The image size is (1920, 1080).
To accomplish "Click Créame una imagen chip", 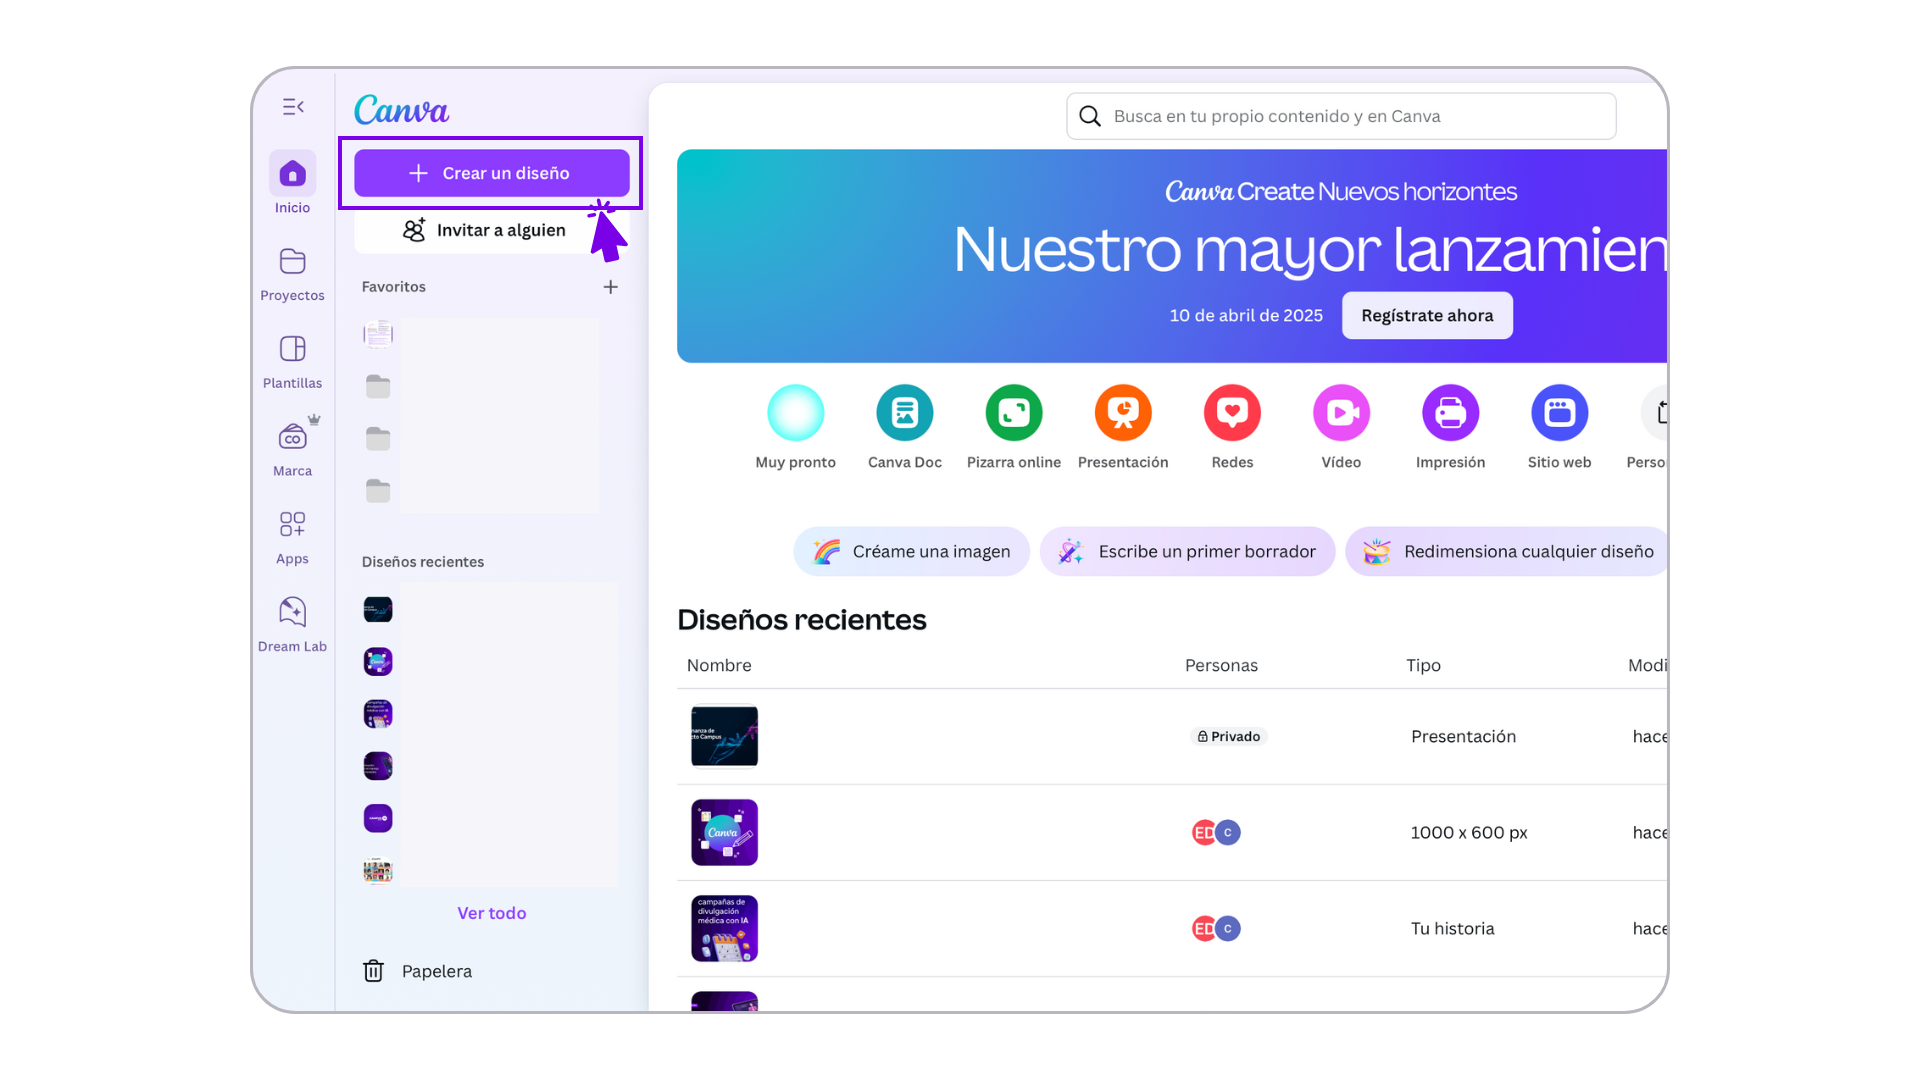I will point(911,551).
